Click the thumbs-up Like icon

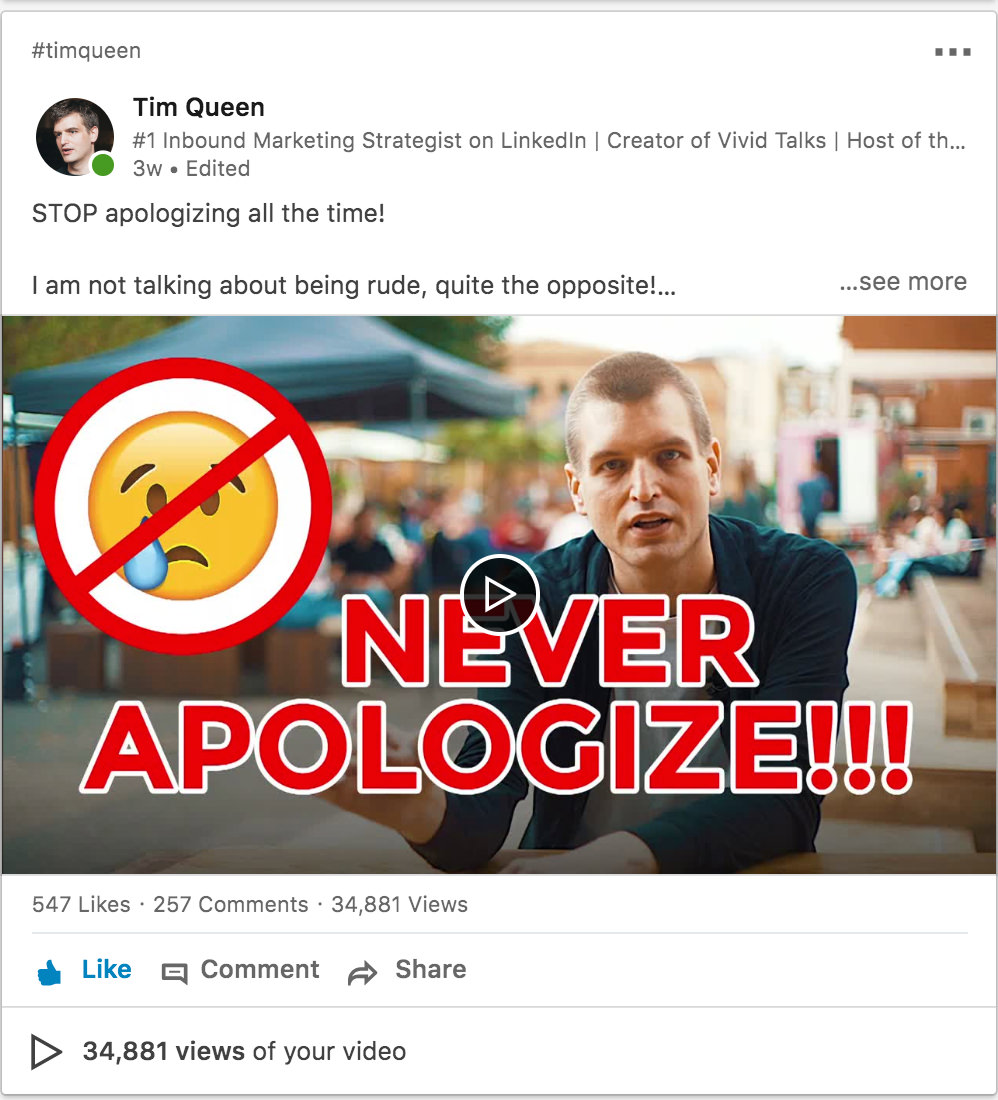pos(49,972)
